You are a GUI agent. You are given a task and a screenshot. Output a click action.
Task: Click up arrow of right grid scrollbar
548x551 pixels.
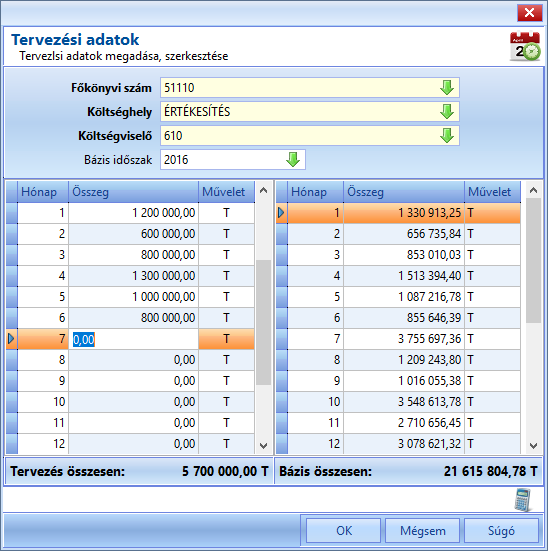click(x=533, y=190)
